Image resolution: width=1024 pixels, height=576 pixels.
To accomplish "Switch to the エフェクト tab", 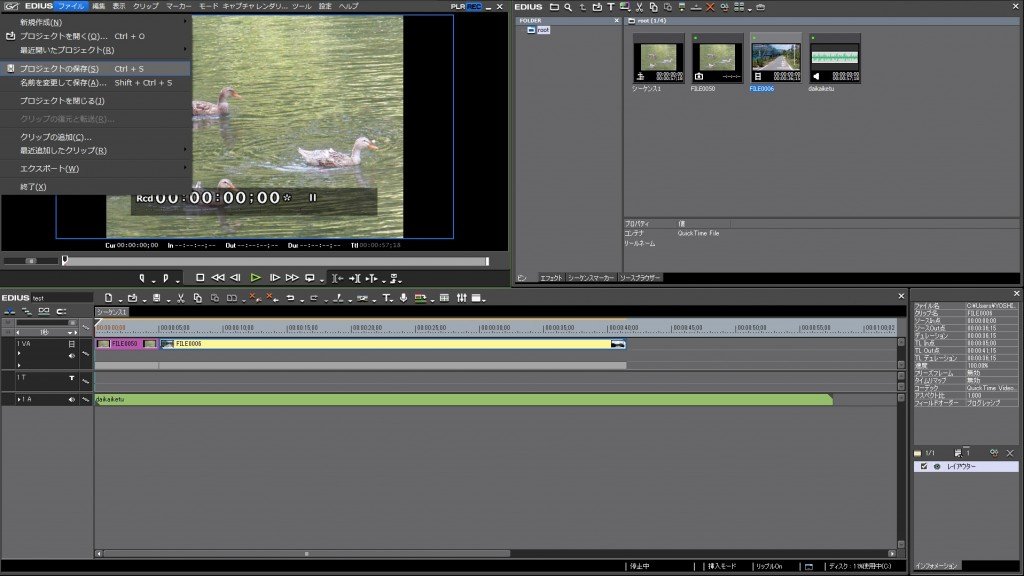I will click(551, 278).
